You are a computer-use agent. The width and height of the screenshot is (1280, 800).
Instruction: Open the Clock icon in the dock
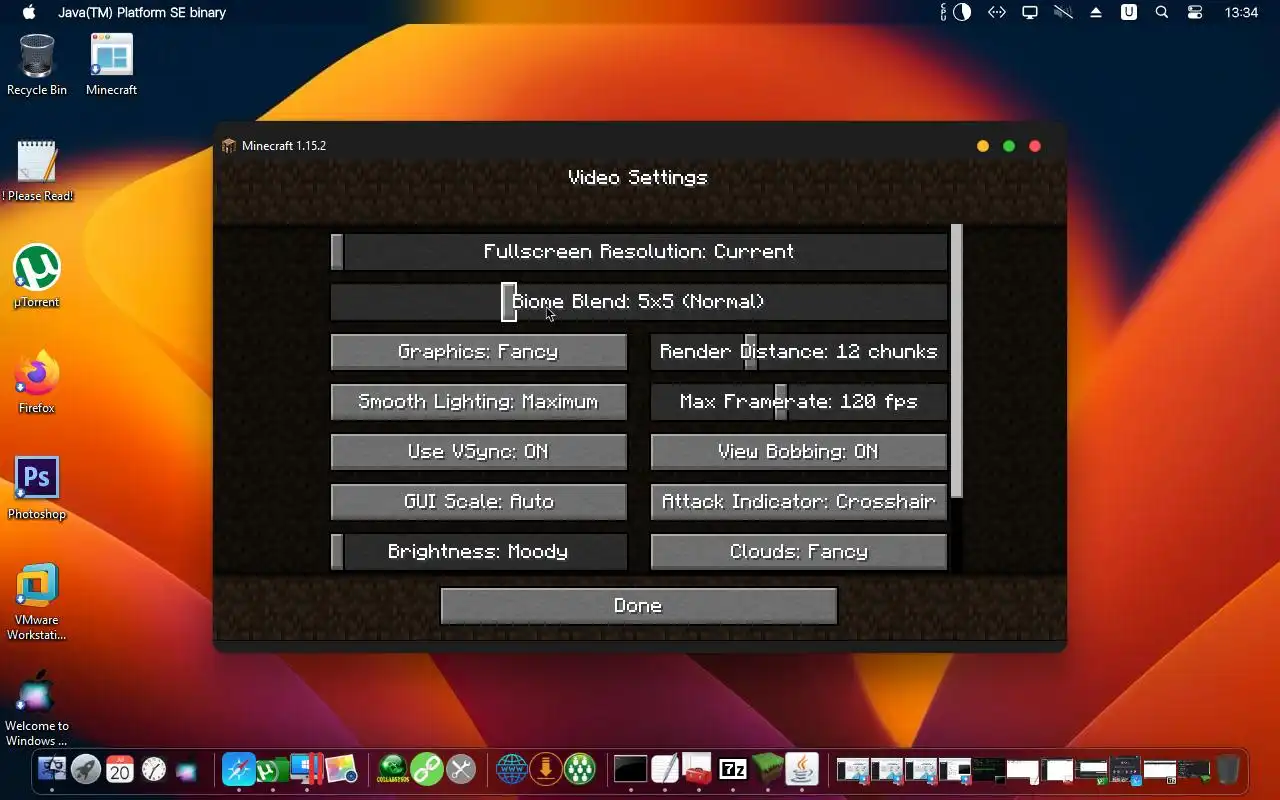154,769
